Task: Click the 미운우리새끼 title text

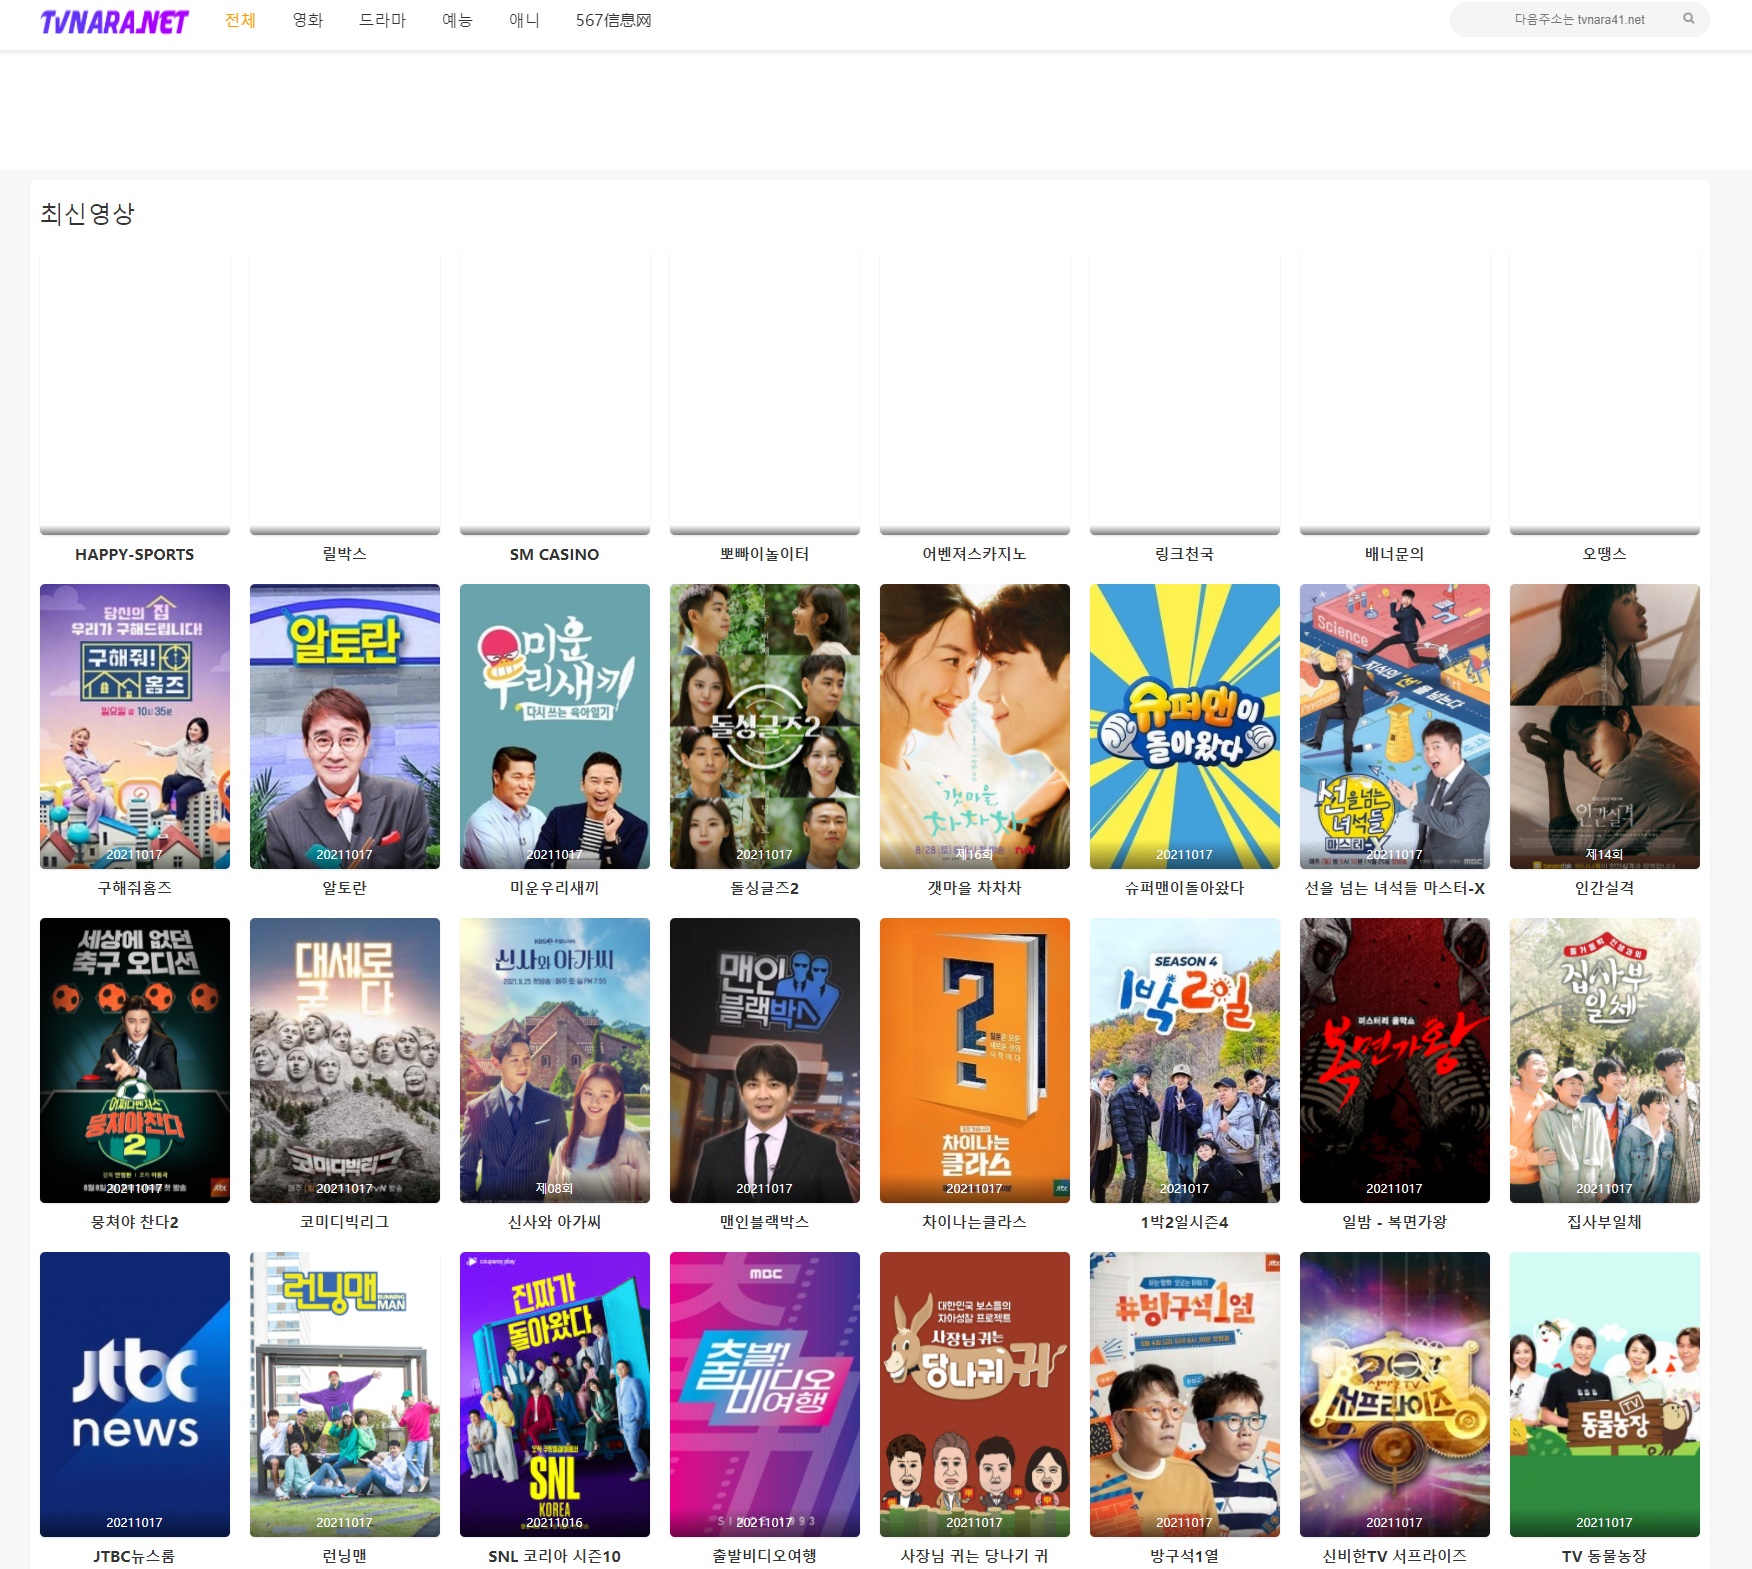Action: coord(555,888)
